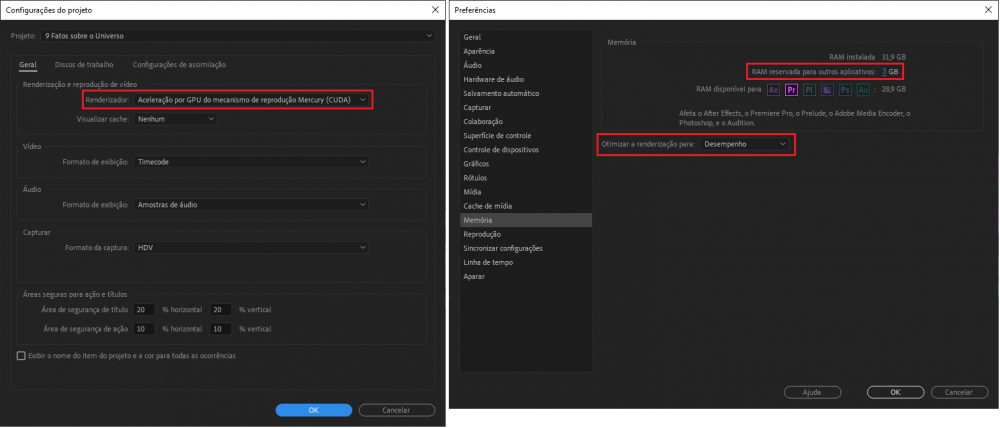This screenshot has width=1000, height=428.
Task: Click the After Effects (Ae) icon
Action: pos(773,90)
